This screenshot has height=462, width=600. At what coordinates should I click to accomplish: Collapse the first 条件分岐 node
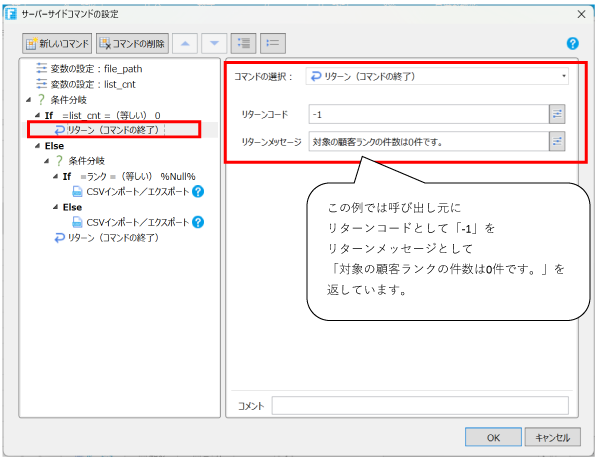(29, 100)
